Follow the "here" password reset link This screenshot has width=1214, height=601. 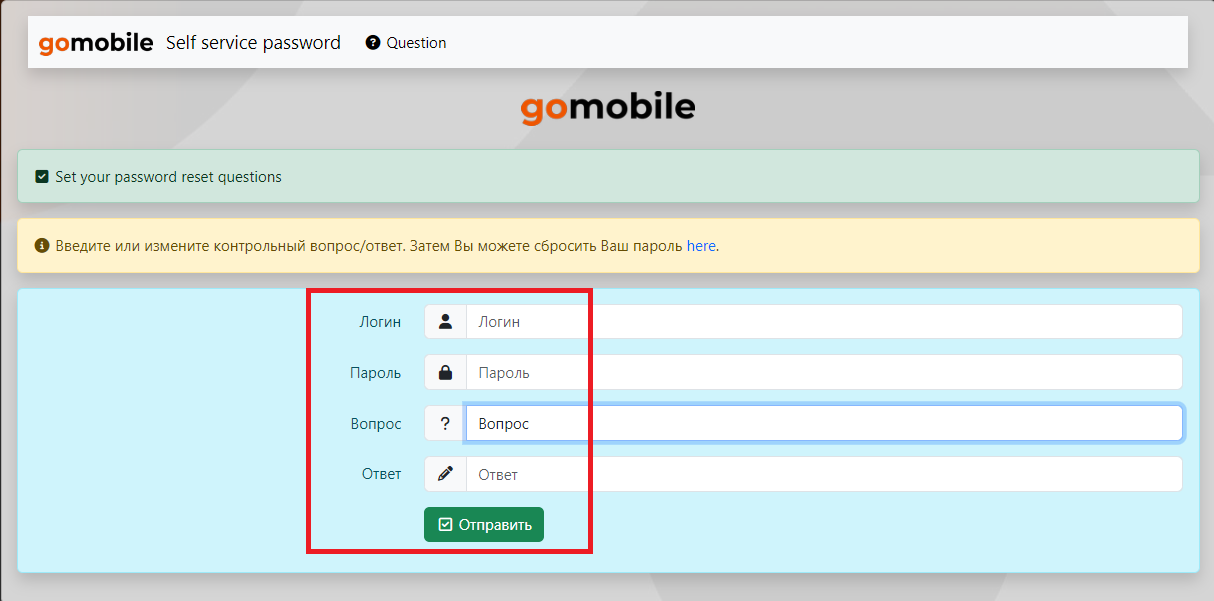pyautogui.click(x=701, y=246)
